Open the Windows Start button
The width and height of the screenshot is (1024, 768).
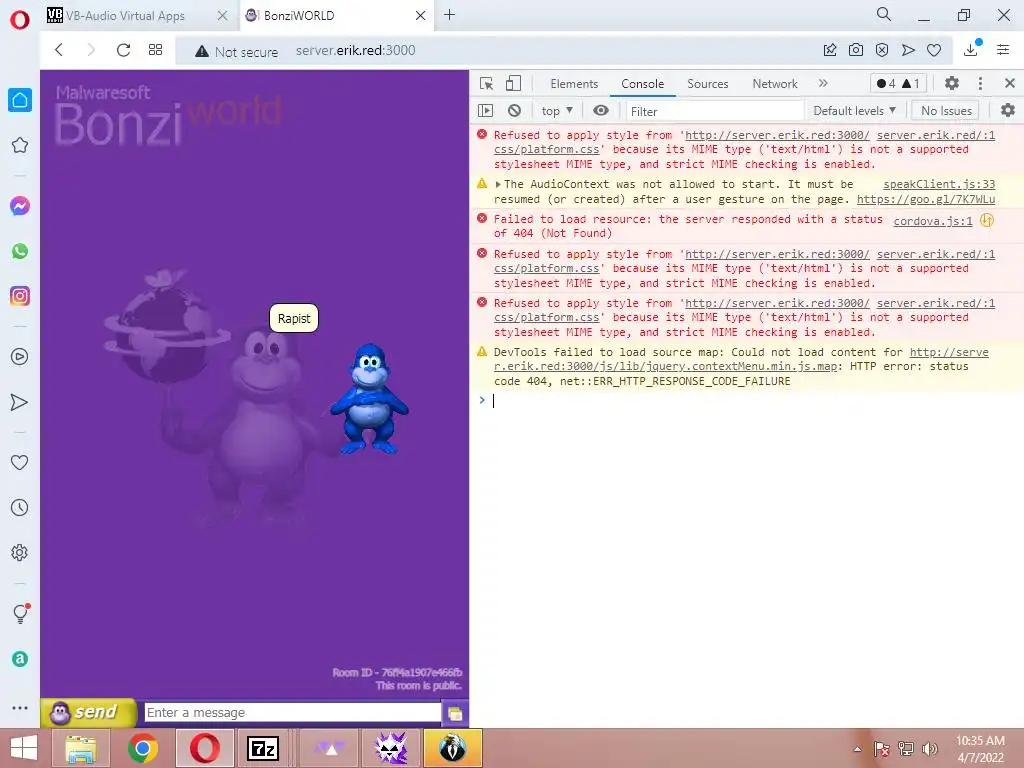tap(24, 748)
